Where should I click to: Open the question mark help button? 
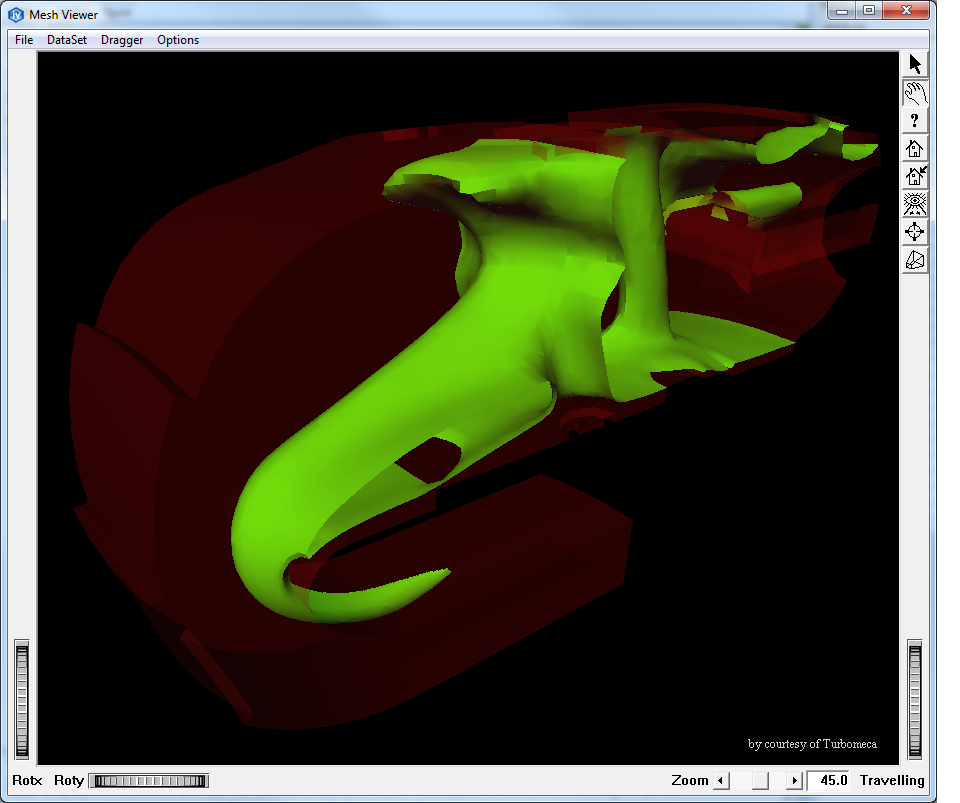(915, 121)
